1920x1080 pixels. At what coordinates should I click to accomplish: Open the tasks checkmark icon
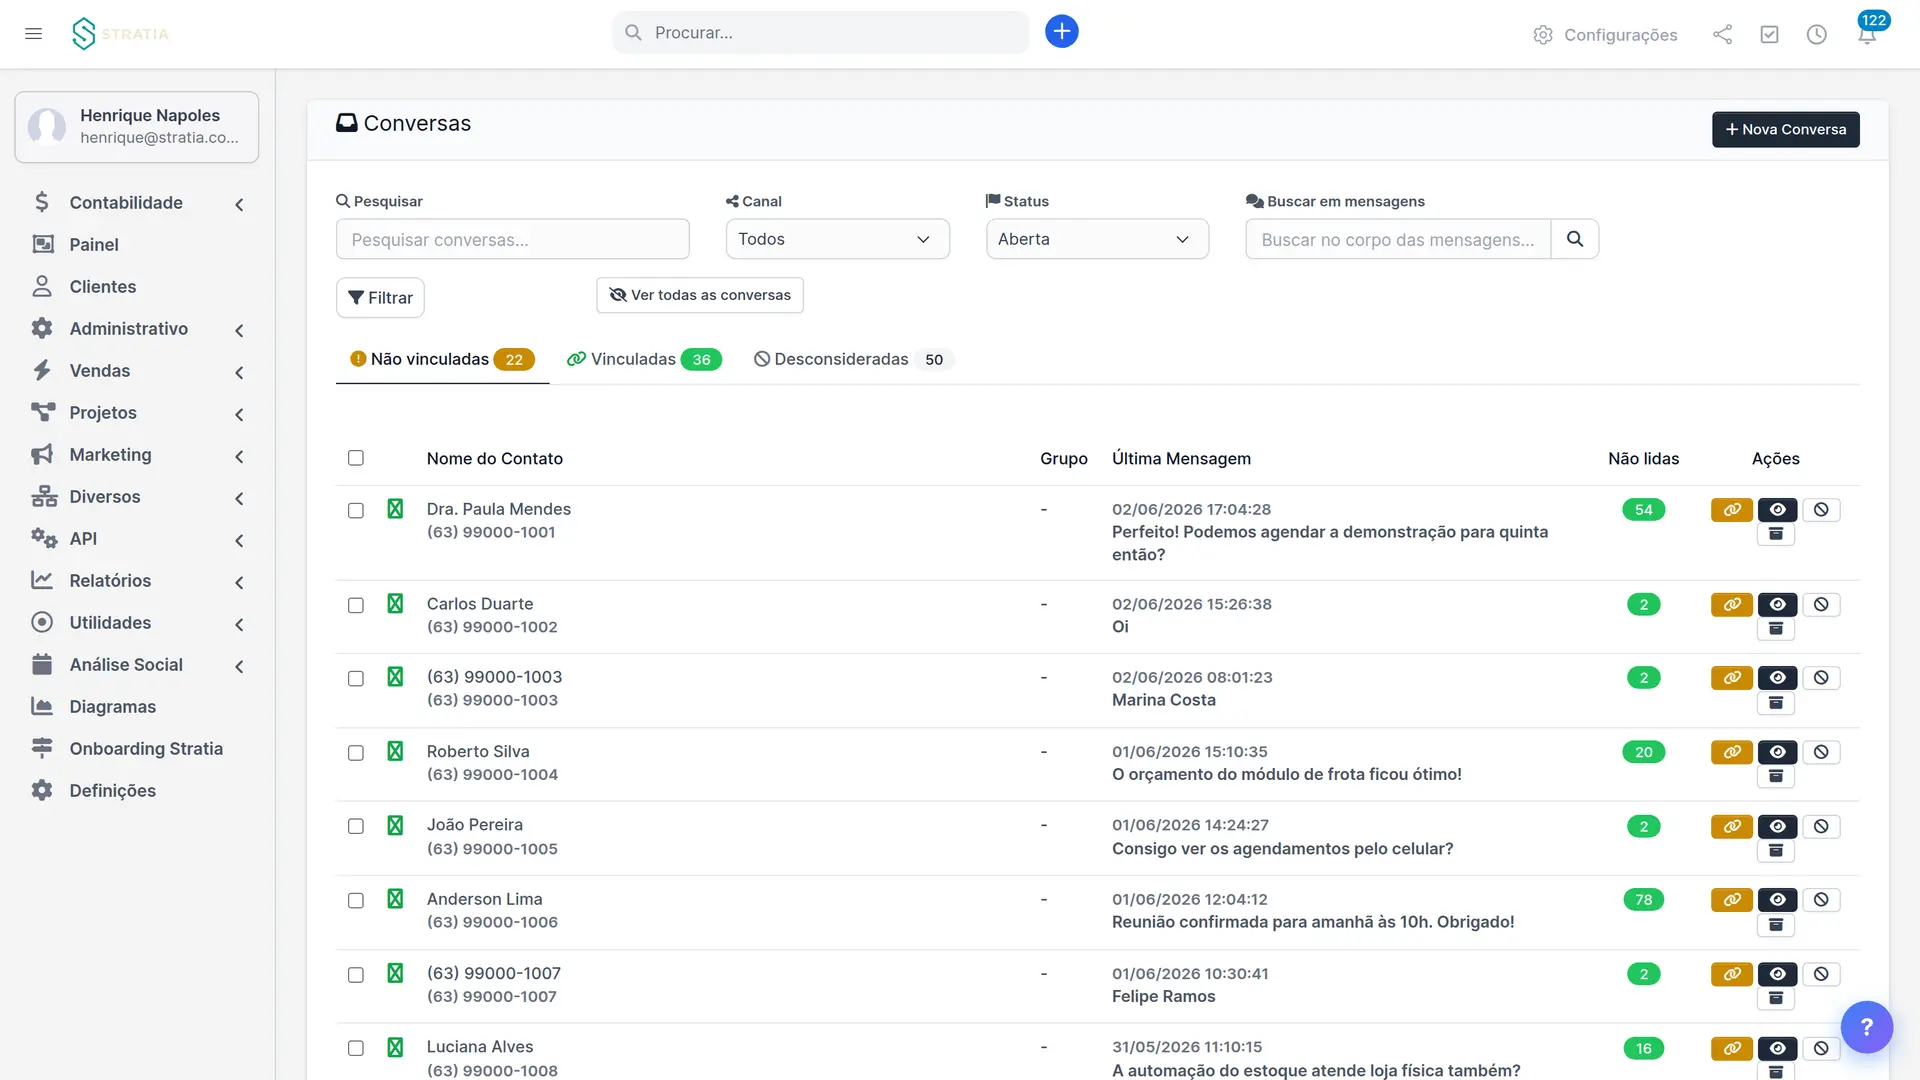(x=1769, y=35)
